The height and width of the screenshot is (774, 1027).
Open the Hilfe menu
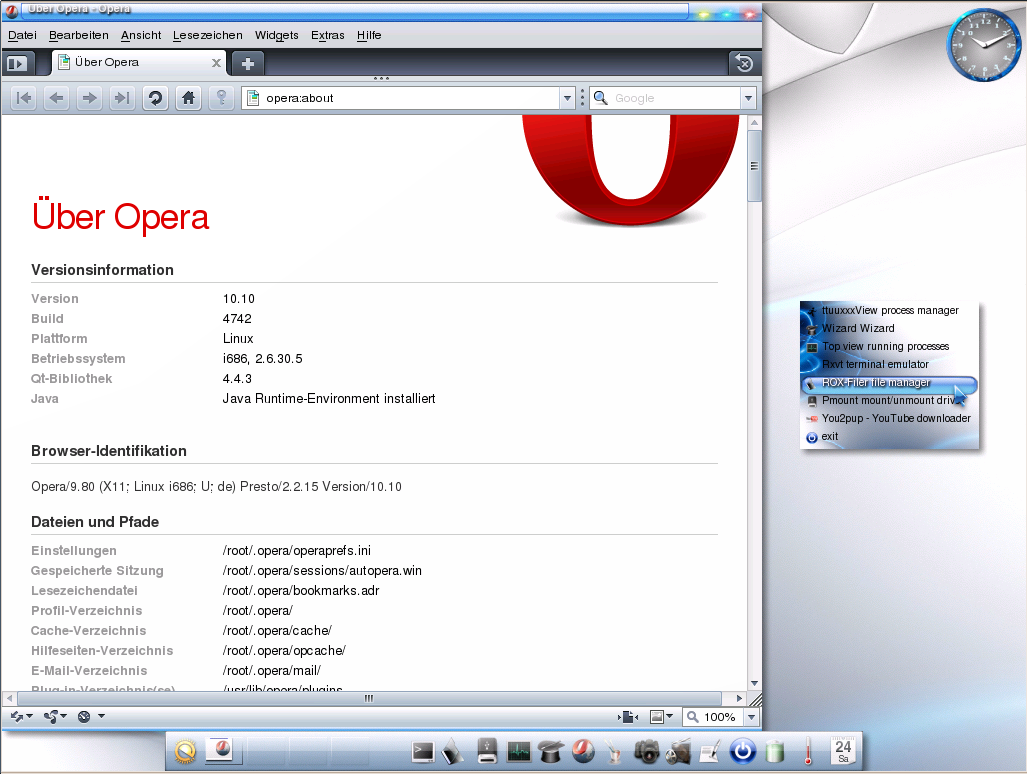click(369, 35)
